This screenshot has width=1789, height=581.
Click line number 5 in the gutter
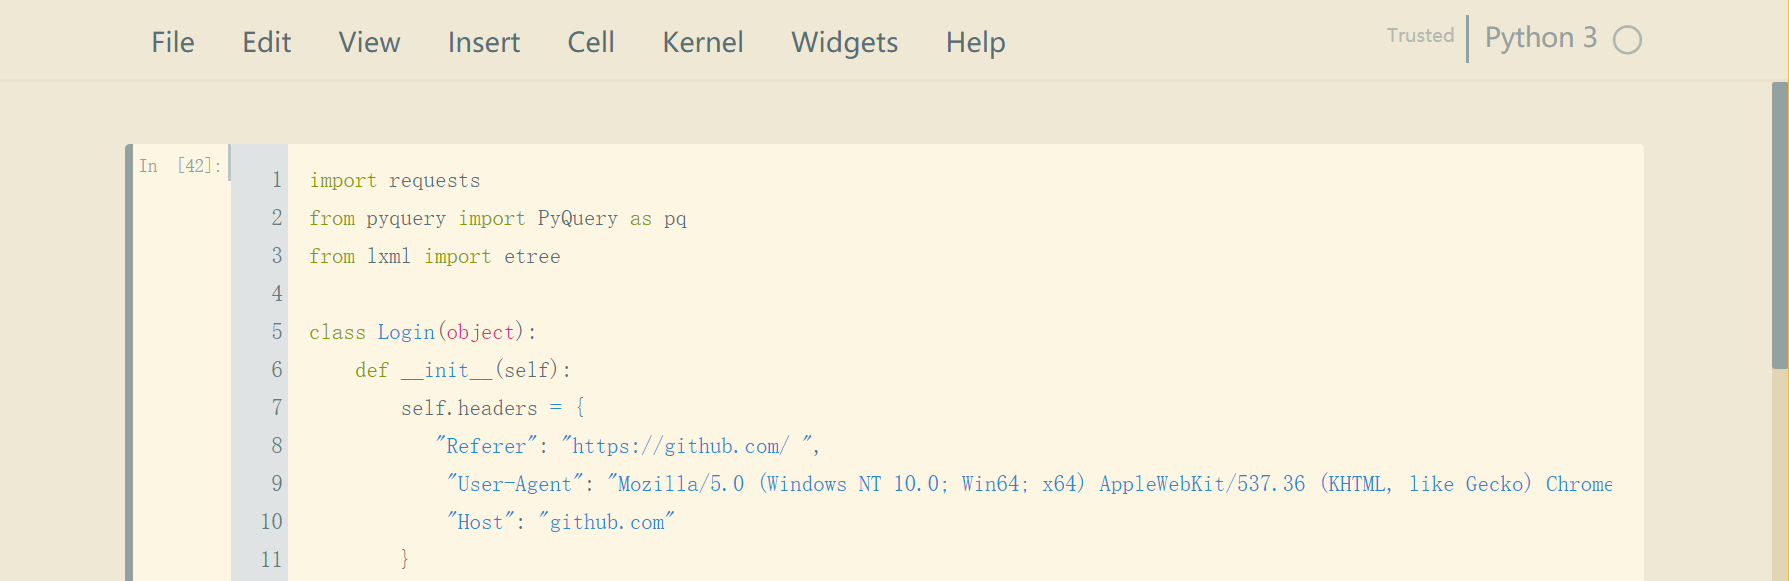(275, 331)
